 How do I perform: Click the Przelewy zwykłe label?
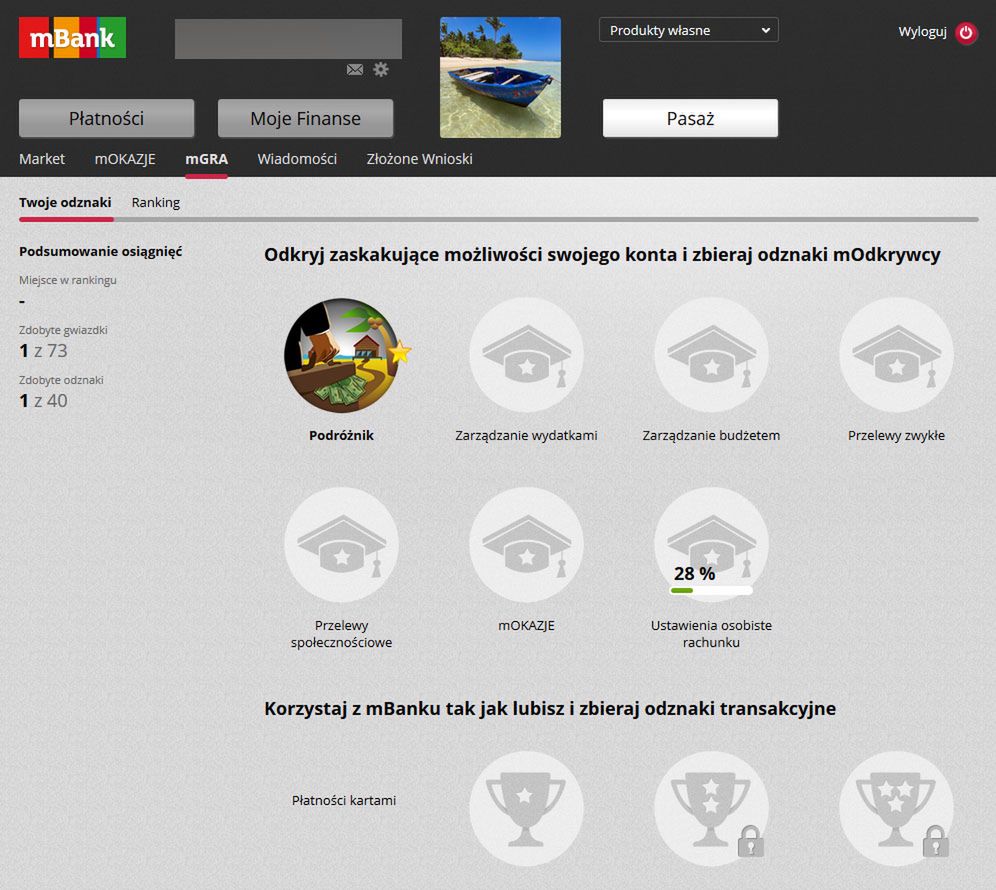tap(896, 436)
